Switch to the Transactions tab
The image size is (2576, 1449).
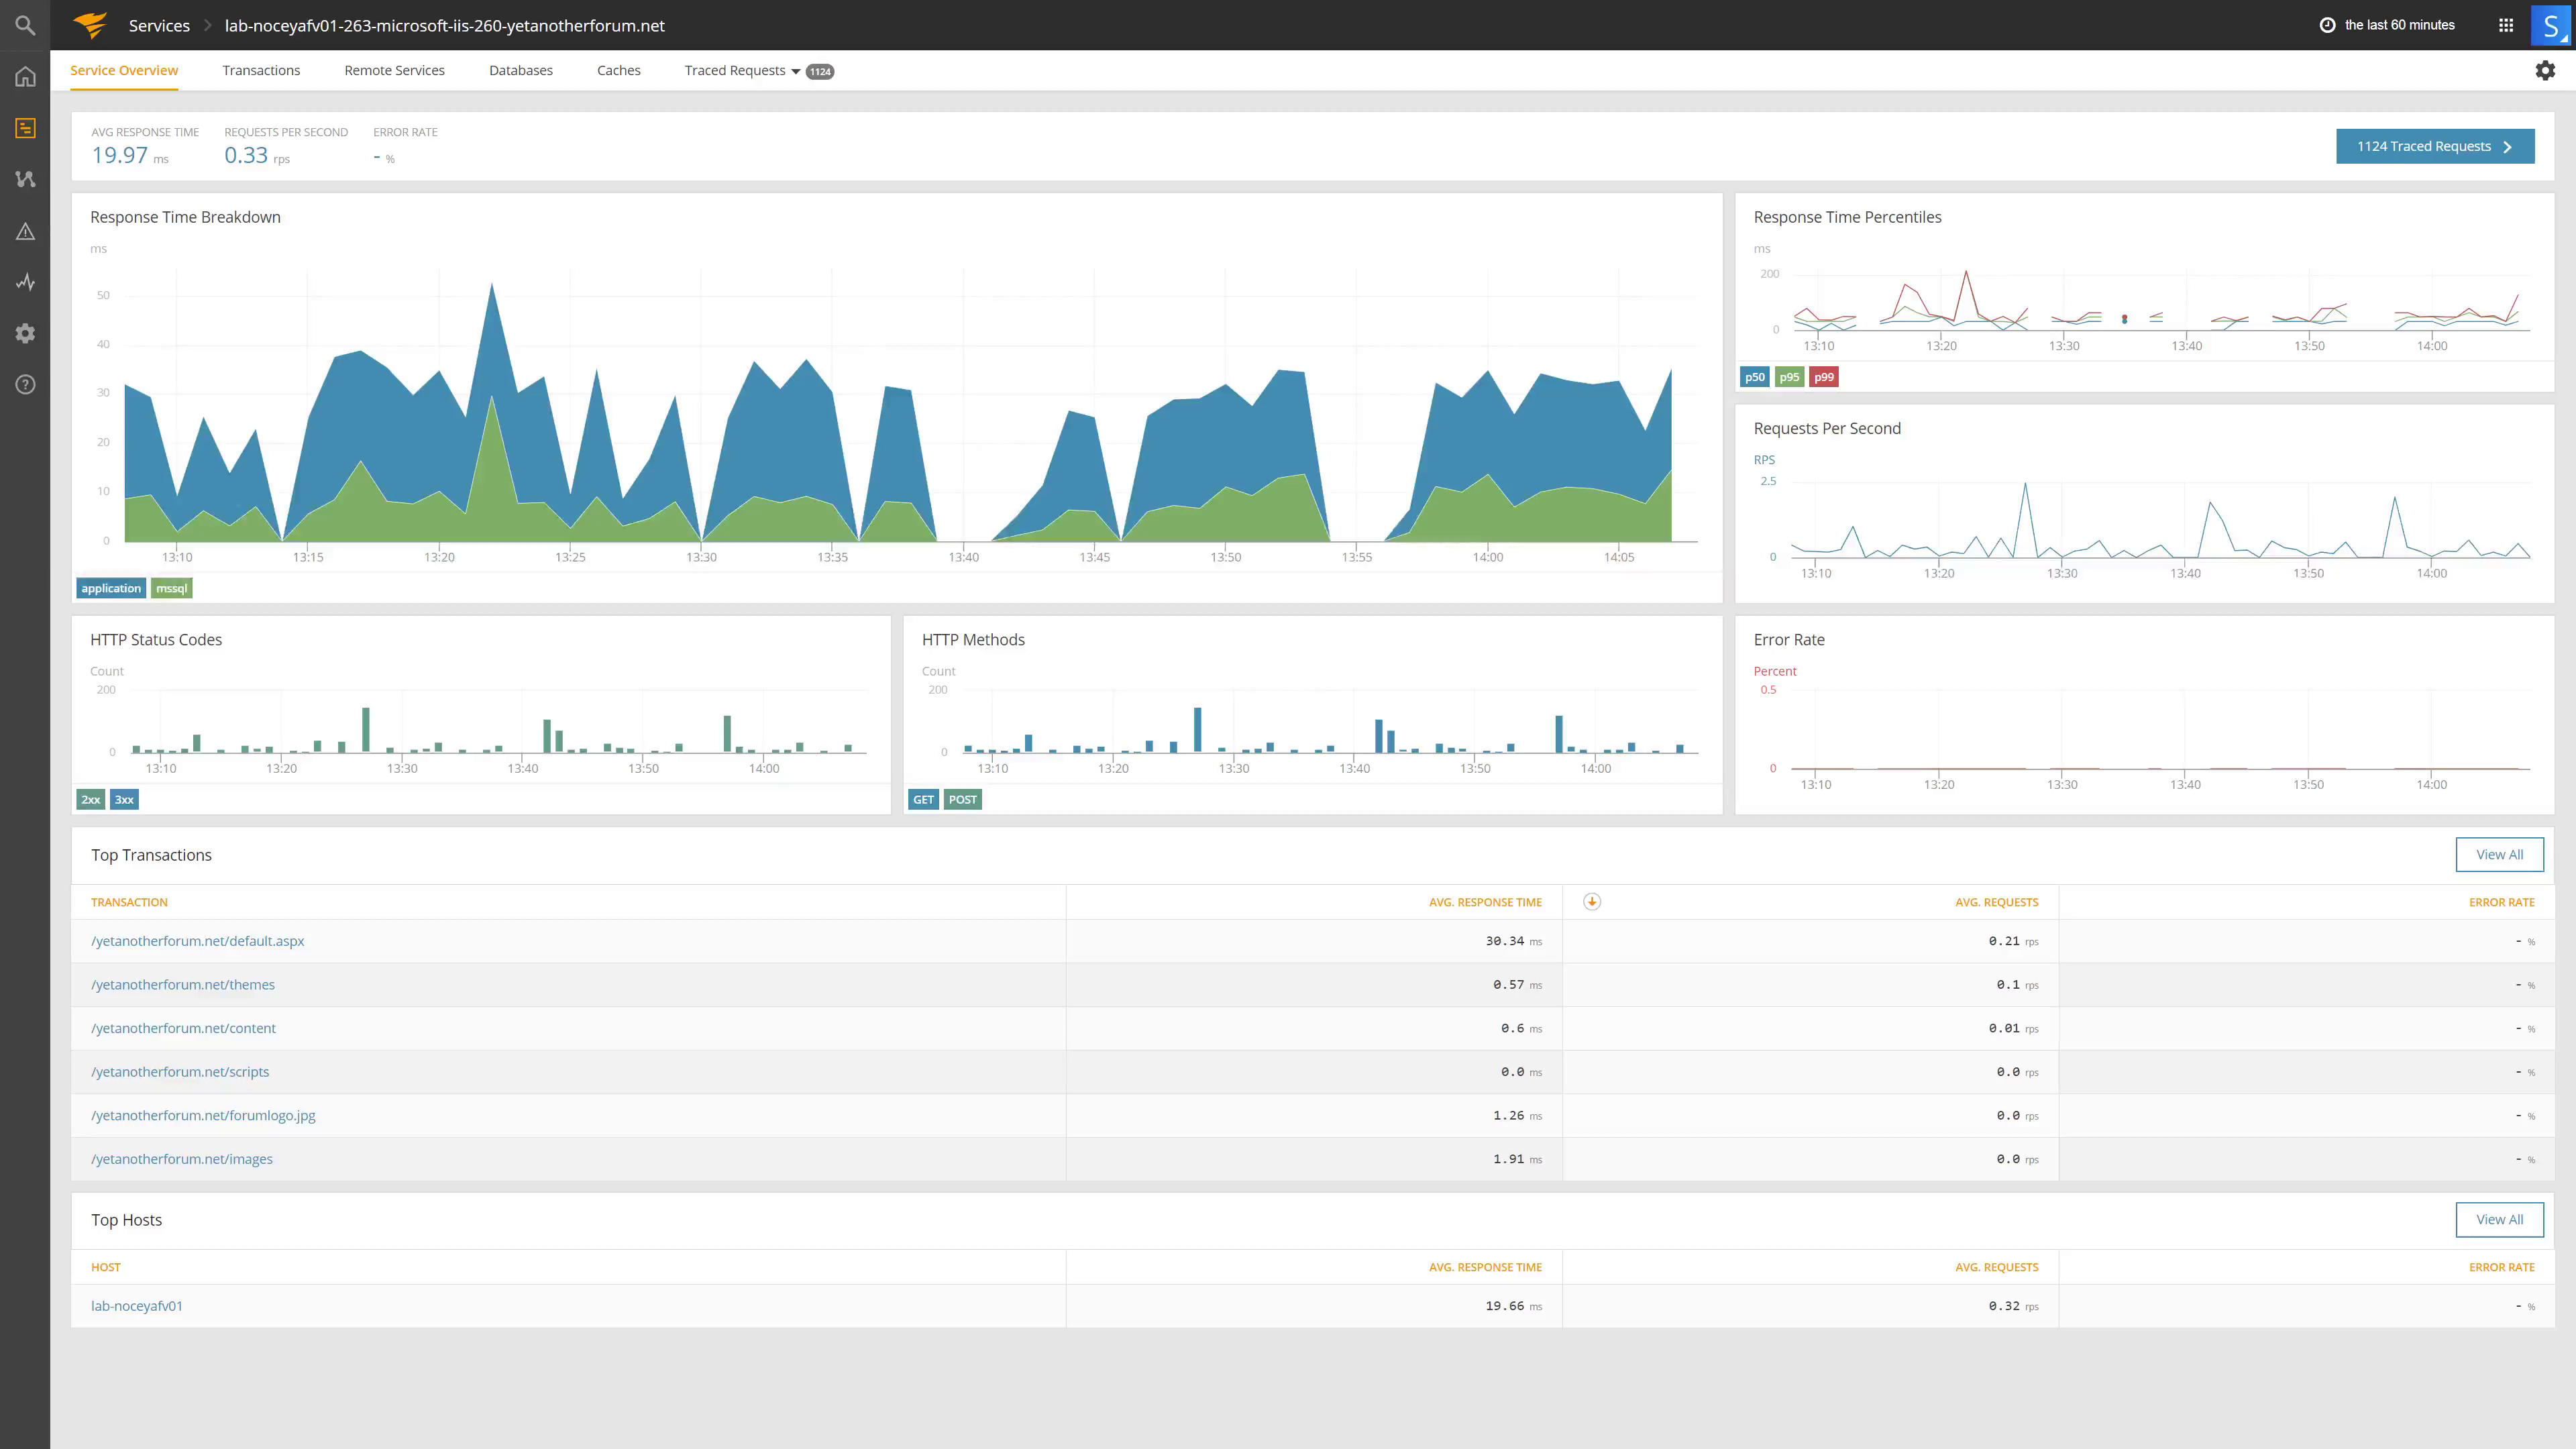pyautogui.click(x=261, y=70)
